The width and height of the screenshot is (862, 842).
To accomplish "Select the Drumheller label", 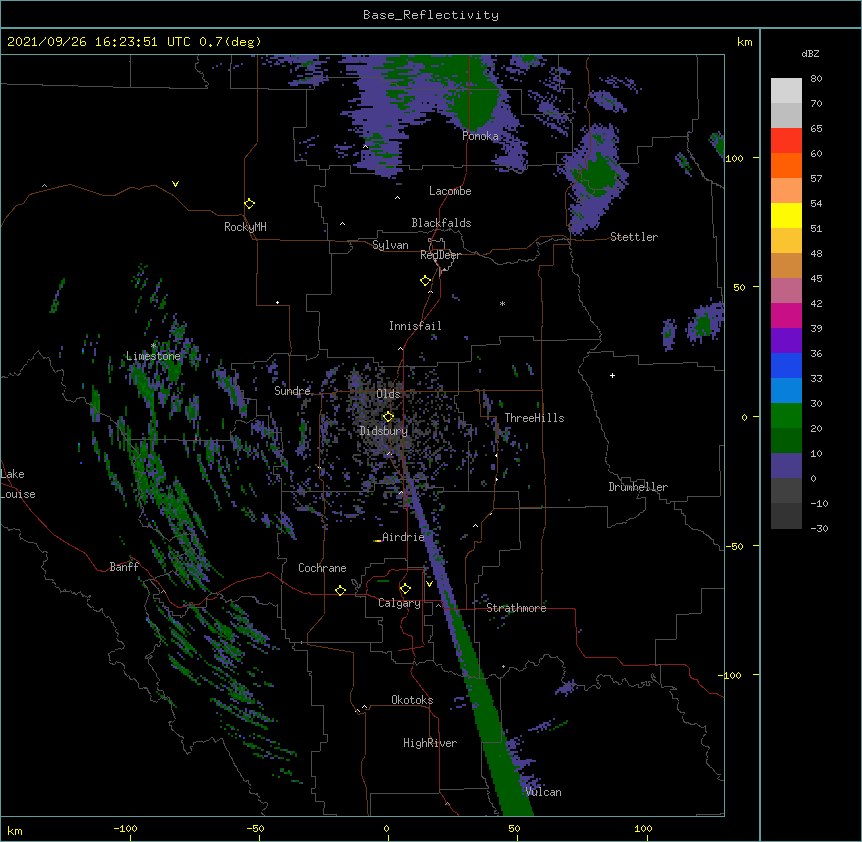I will click(x=638, y=487).
